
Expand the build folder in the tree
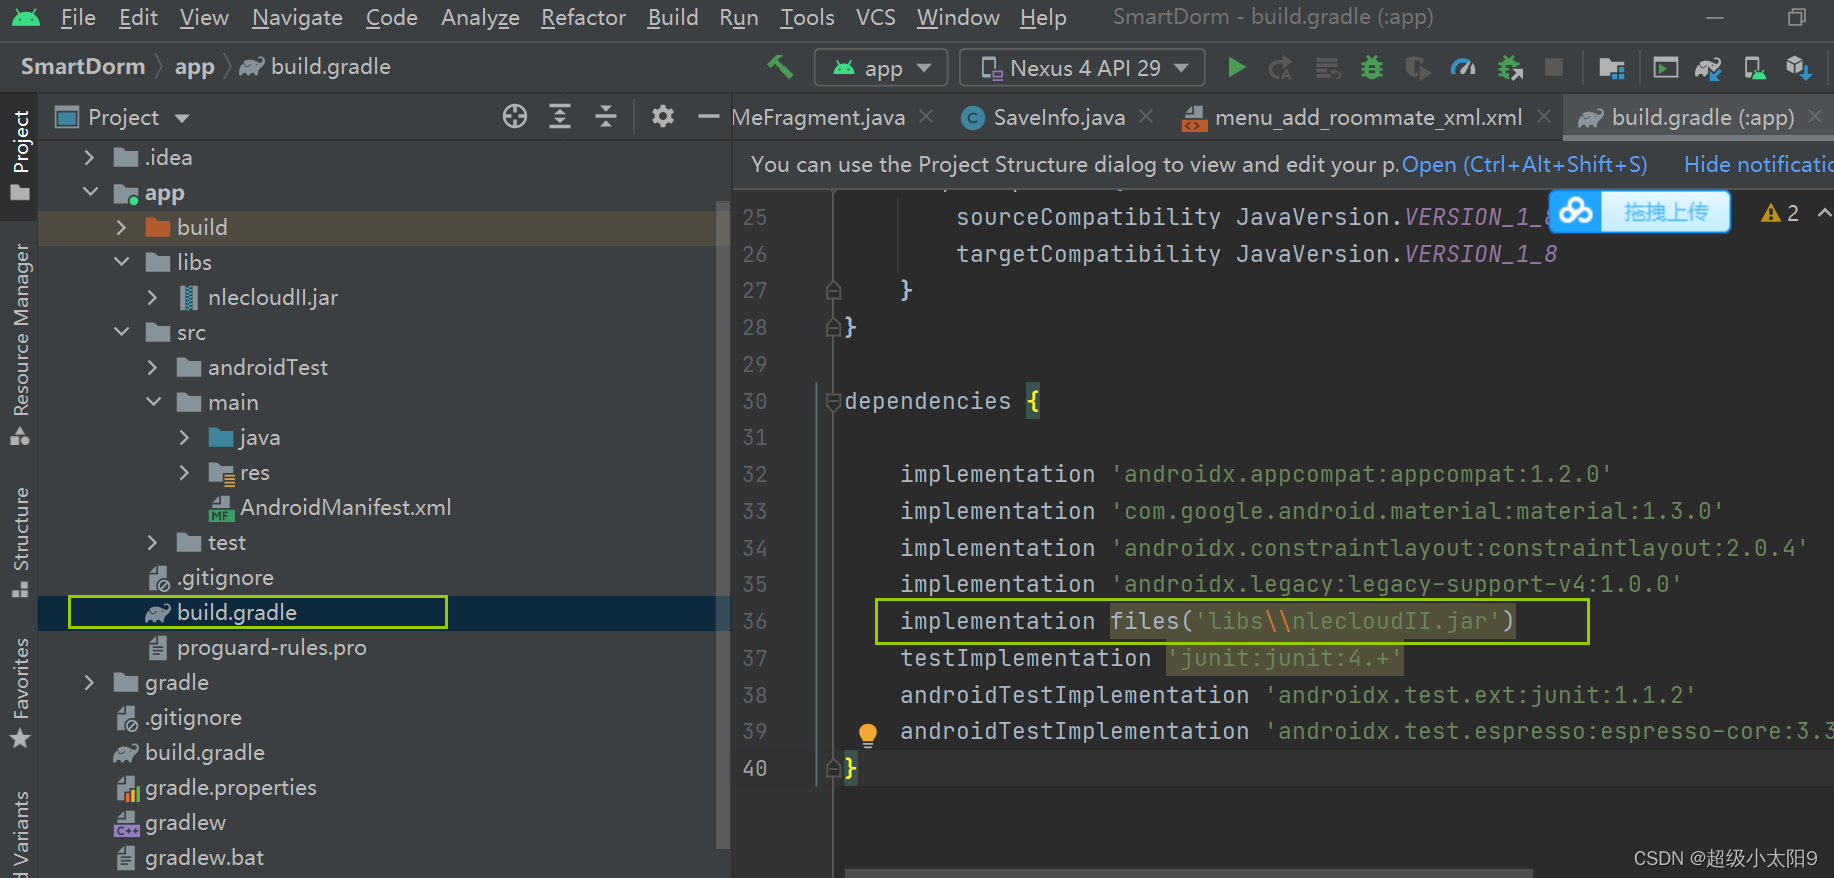point(121,228)
